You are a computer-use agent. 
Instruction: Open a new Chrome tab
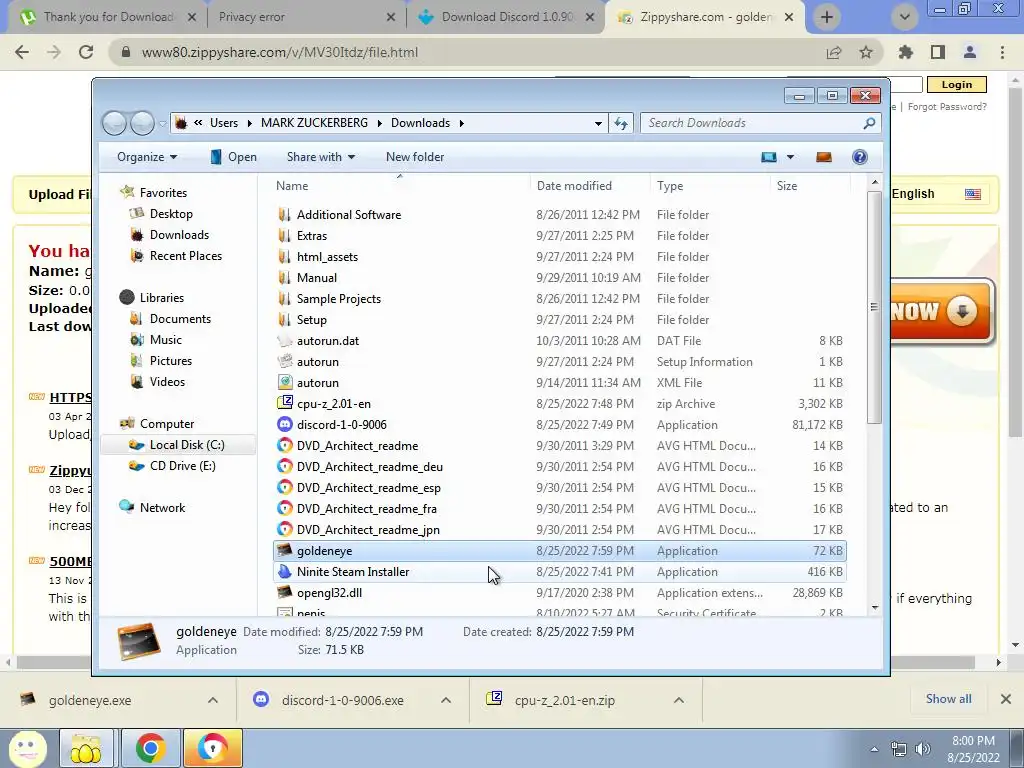click(827, 17)
